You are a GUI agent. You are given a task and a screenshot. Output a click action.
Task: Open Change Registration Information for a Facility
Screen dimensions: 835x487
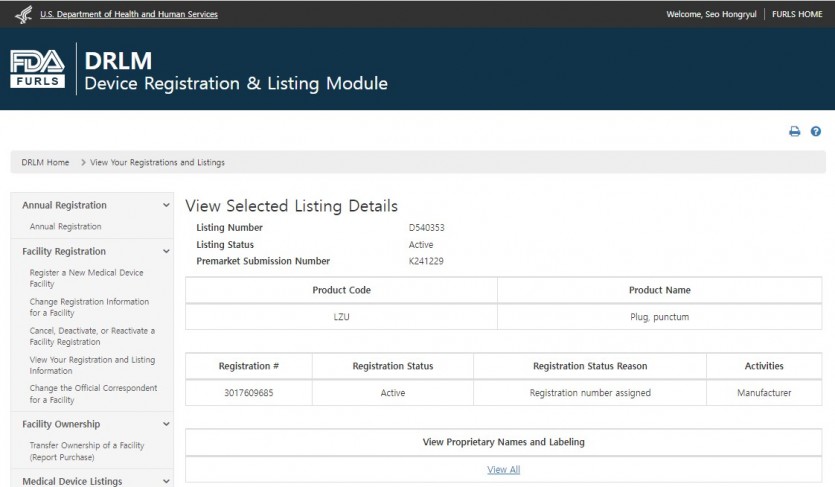tap(89, 307)
